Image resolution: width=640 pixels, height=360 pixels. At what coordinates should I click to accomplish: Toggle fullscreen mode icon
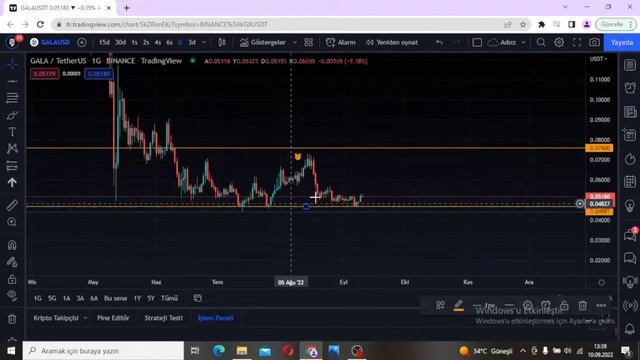coord(577,42)
